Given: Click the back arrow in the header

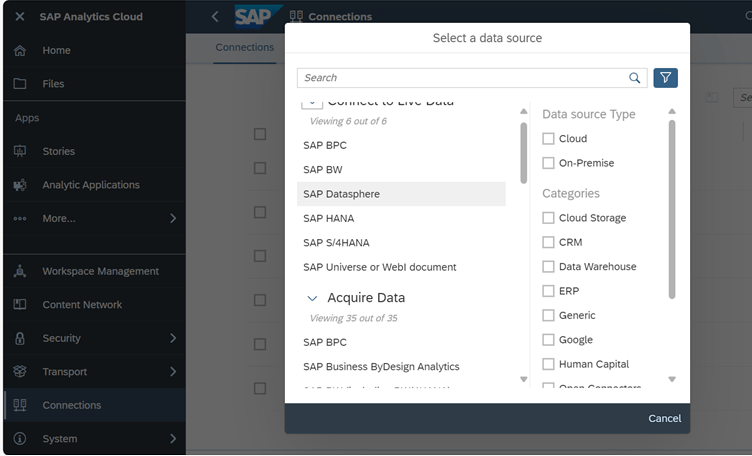Looking at the screenshot, I should (215, 17).
